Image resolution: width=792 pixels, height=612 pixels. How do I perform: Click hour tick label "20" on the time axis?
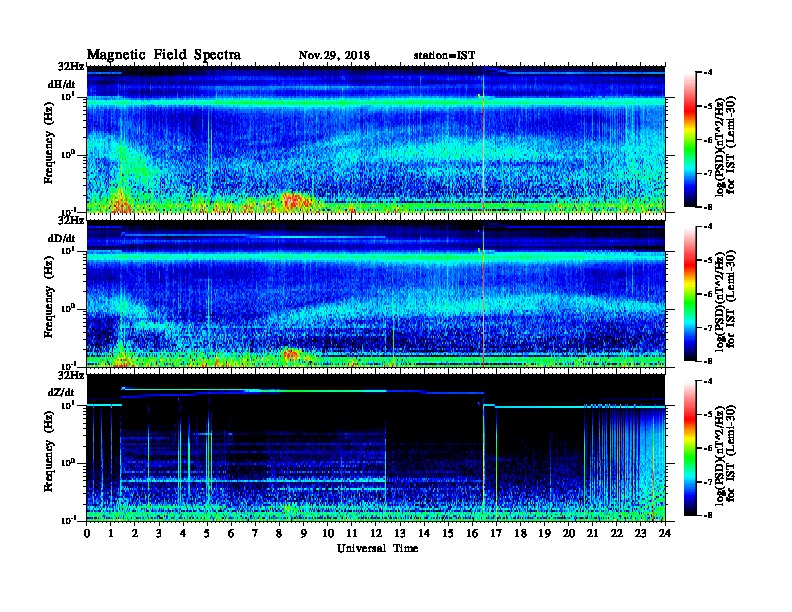click(x=569, y=533)
